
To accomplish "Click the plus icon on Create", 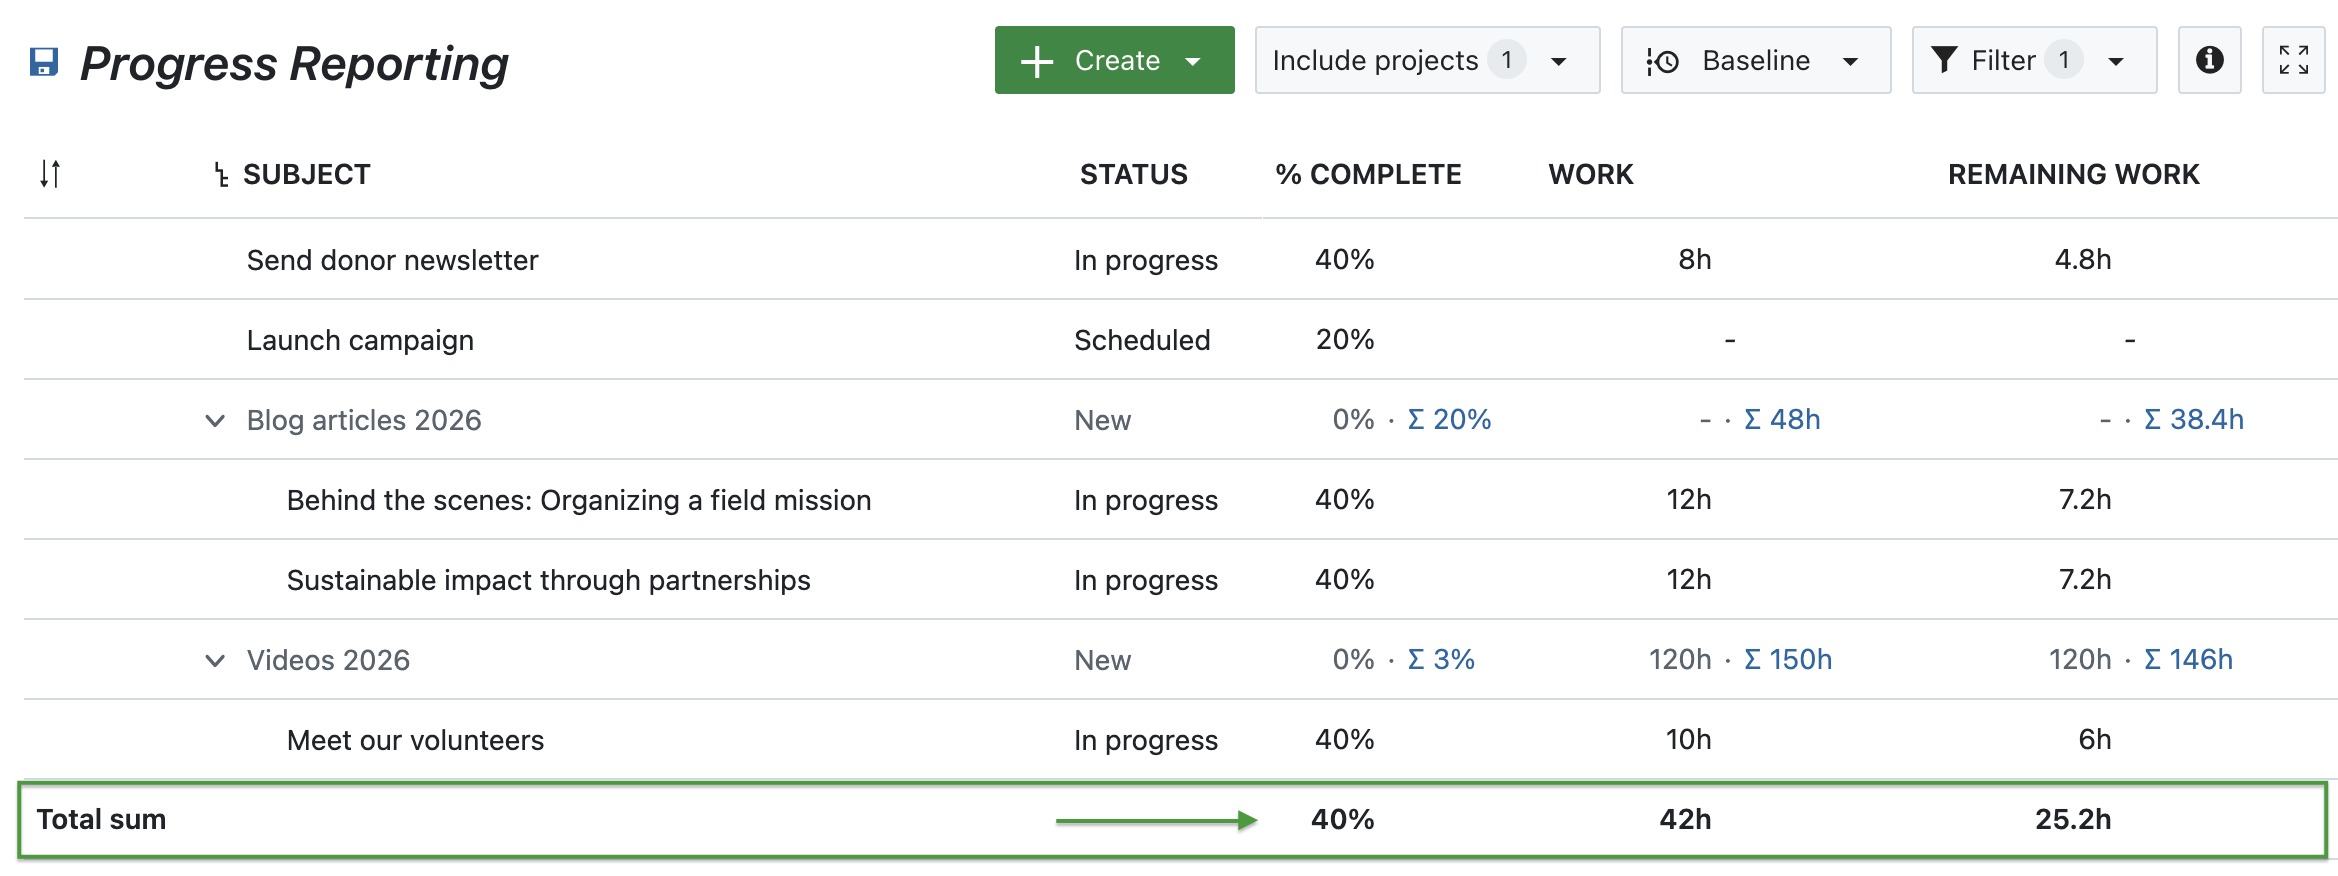I will point(1037,61).
